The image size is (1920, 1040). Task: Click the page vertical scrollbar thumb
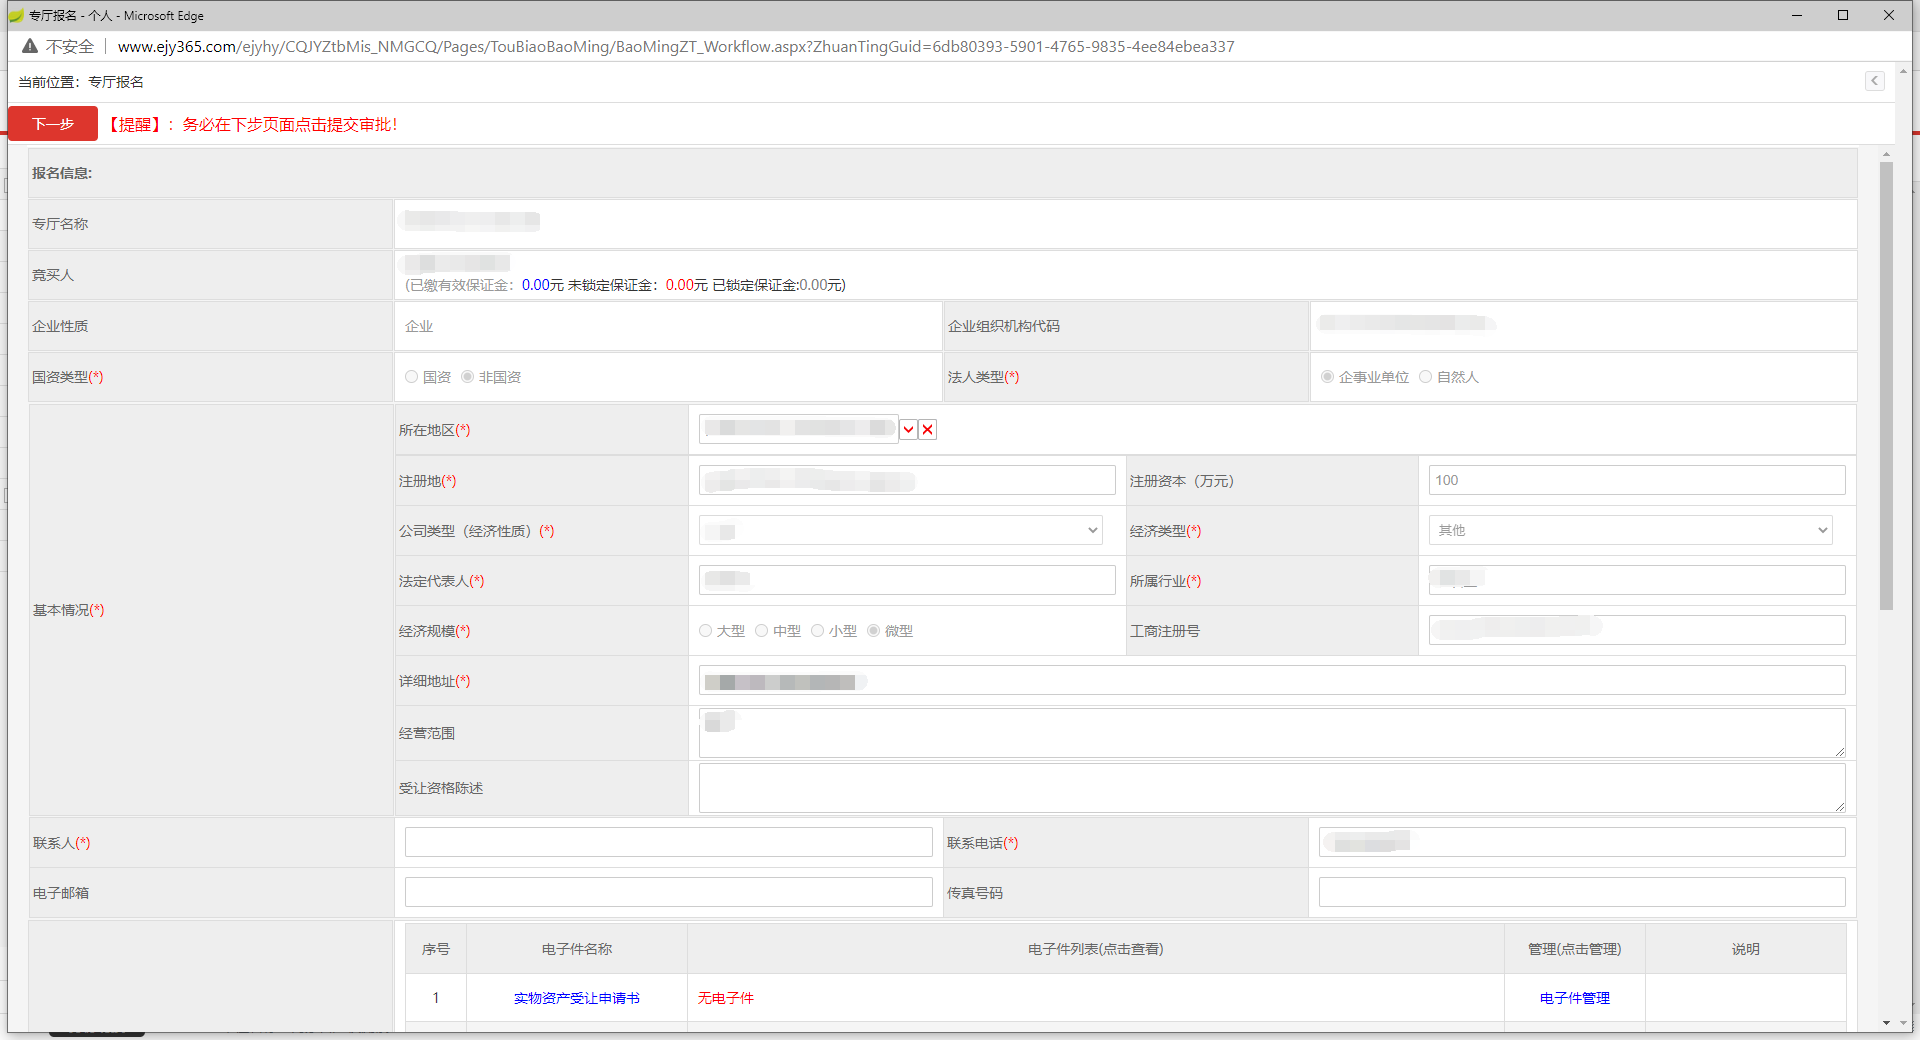click(1886, 386)
